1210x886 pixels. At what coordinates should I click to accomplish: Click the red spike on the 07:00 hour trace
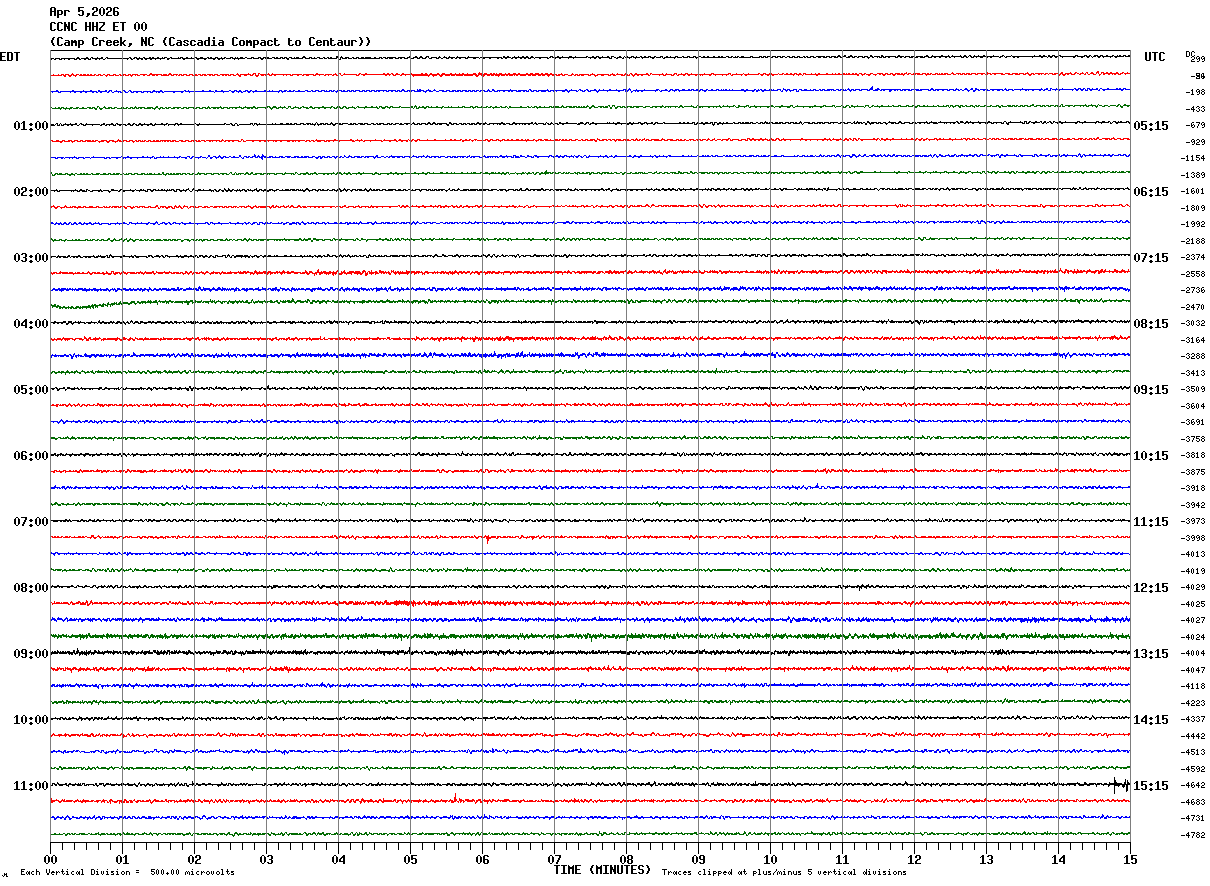tap(487, 539)
